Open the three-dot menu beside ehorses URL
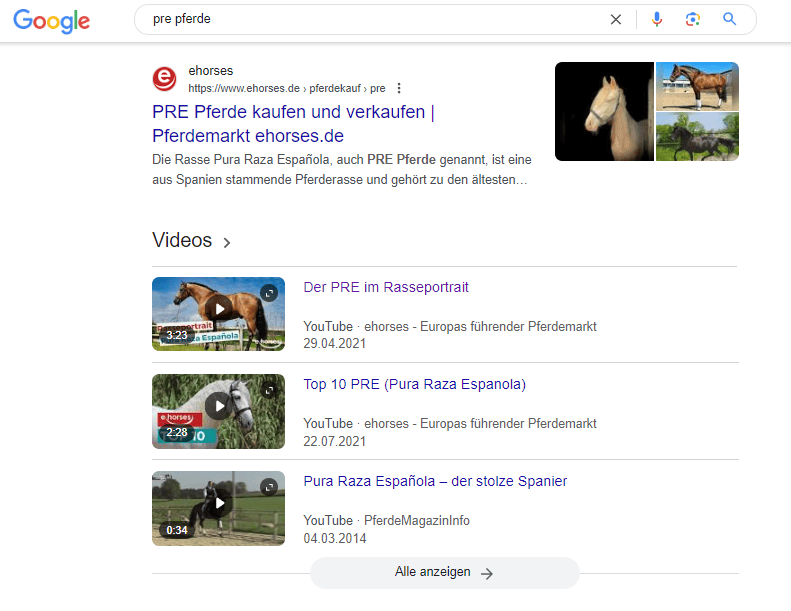791x611 pixels. click(399, 88)
